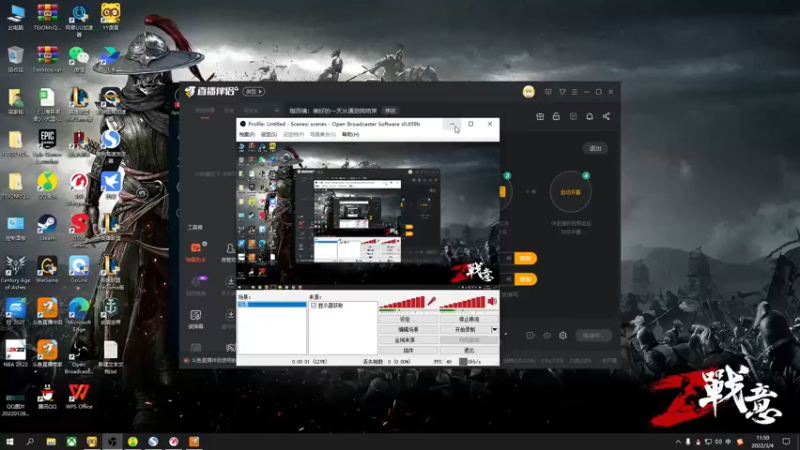Open the Action Center notification icon
Screen dimensions: 800x450
[x=786, y=442]
